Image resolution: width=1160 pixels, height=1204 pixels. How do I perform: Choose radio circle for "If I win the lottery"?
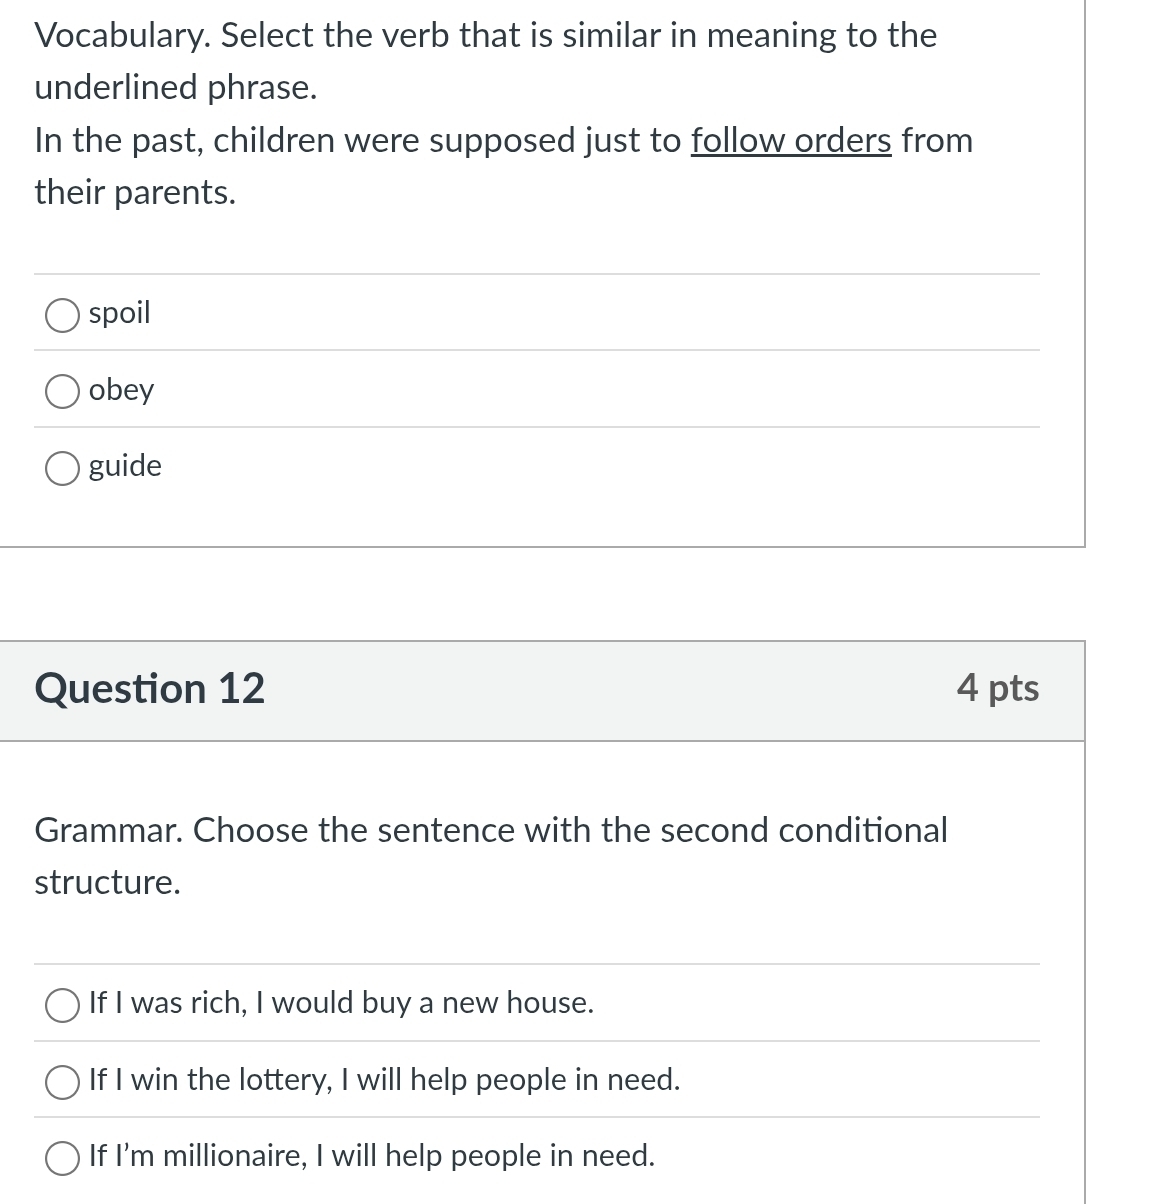[62, 1081]
